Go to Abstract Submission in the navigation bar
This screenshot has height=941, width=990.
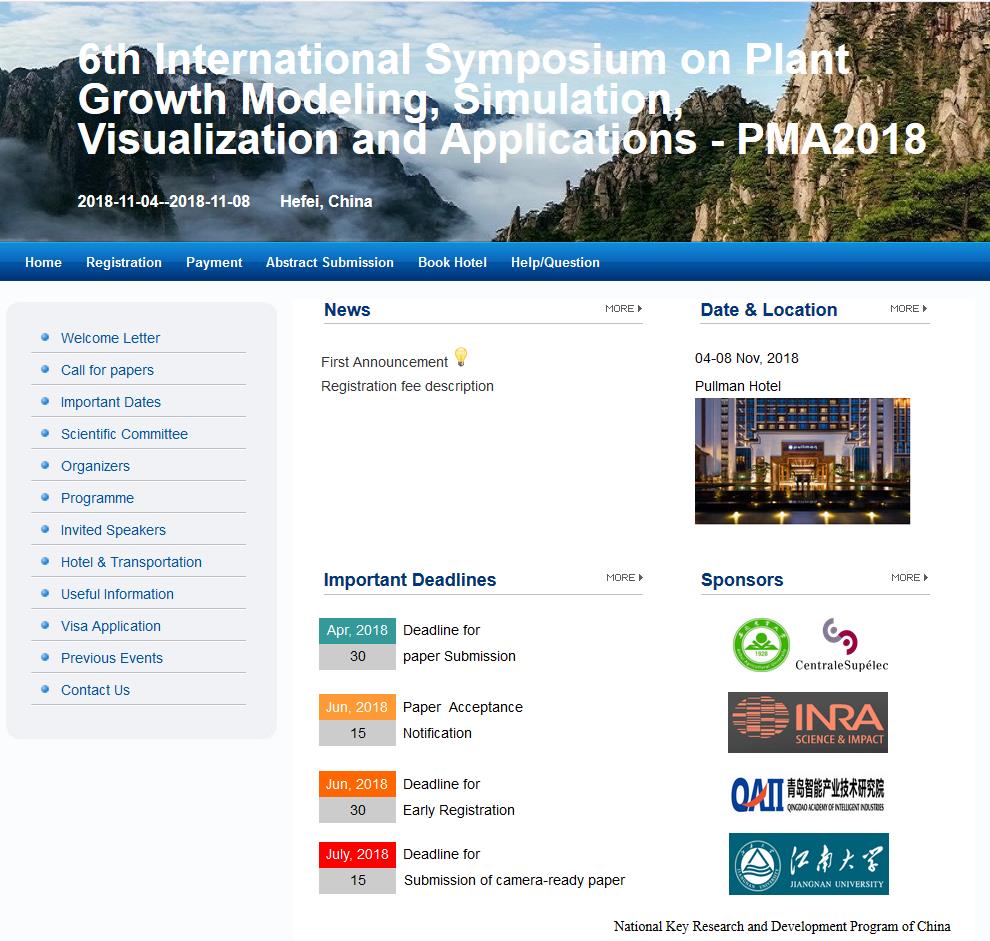pos(329,263)
